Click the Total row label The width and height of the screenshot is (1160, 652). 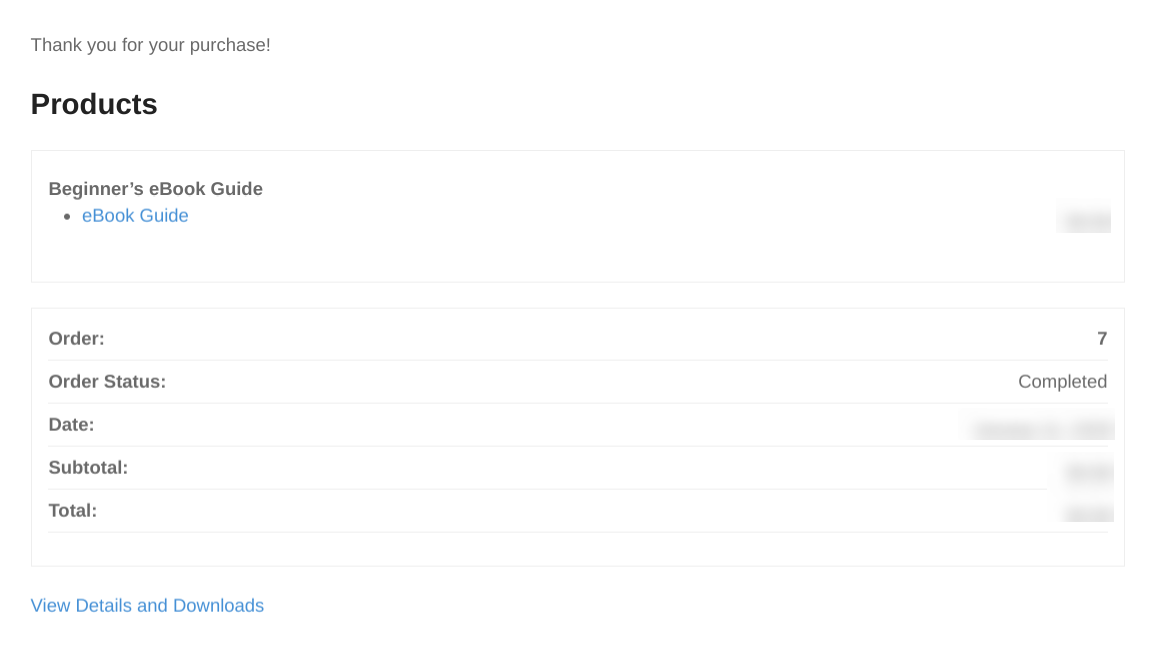point(72,510)
